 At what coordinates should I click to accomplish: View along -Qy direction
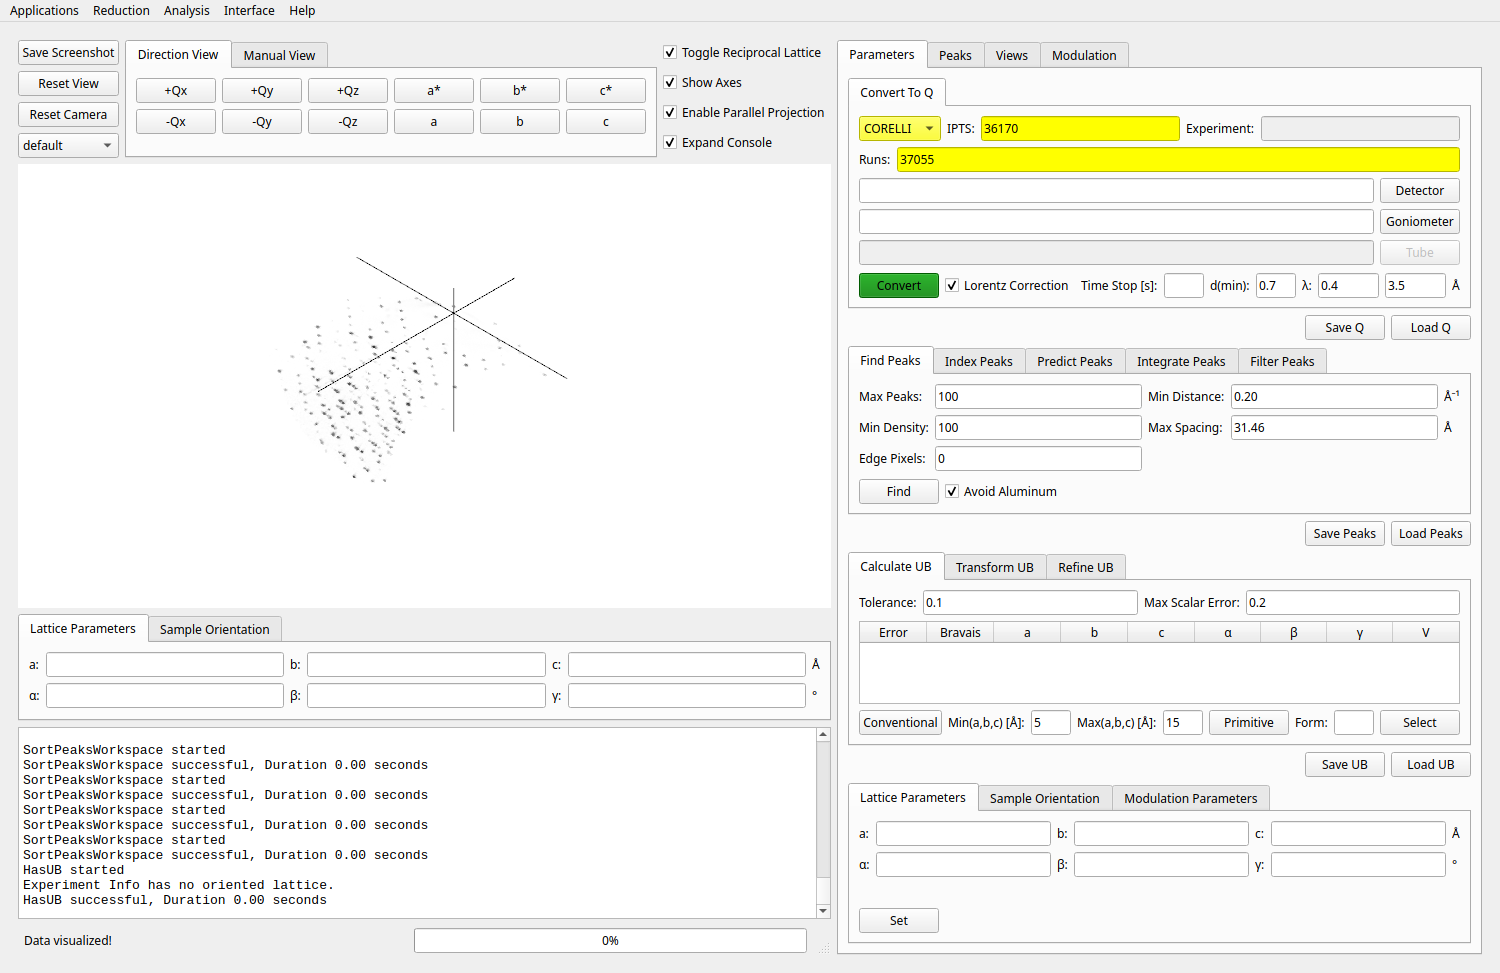click(x=262, y=122)
